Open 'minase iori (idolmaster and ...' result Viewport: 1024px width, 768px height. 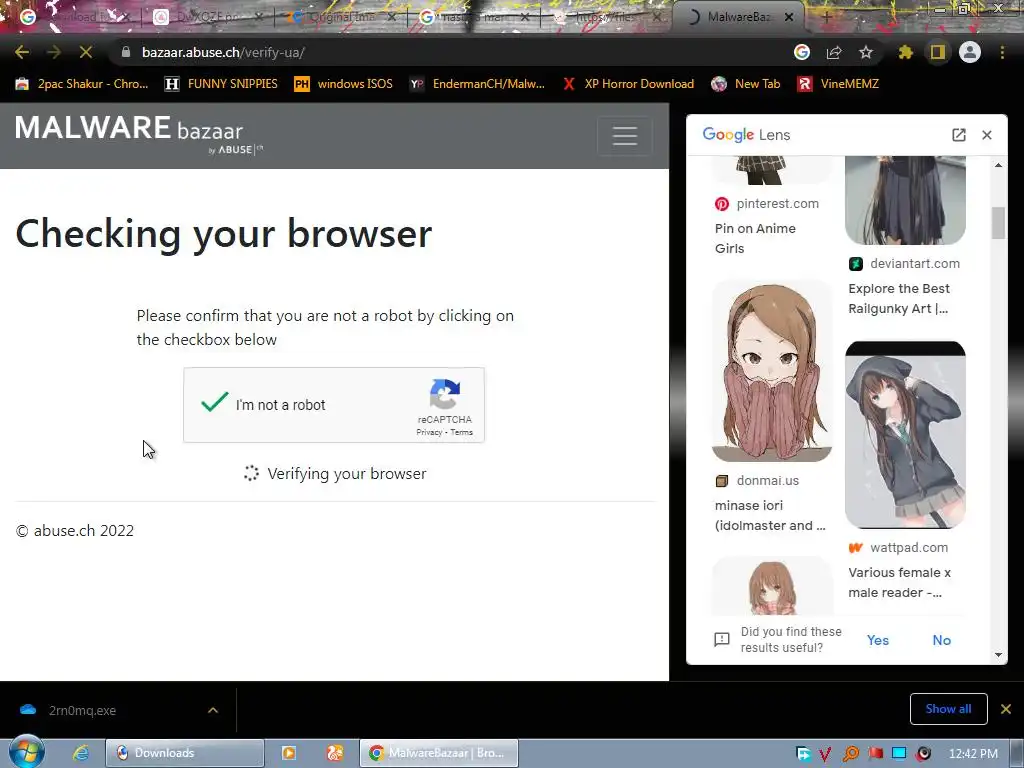[x=770, y=515]
